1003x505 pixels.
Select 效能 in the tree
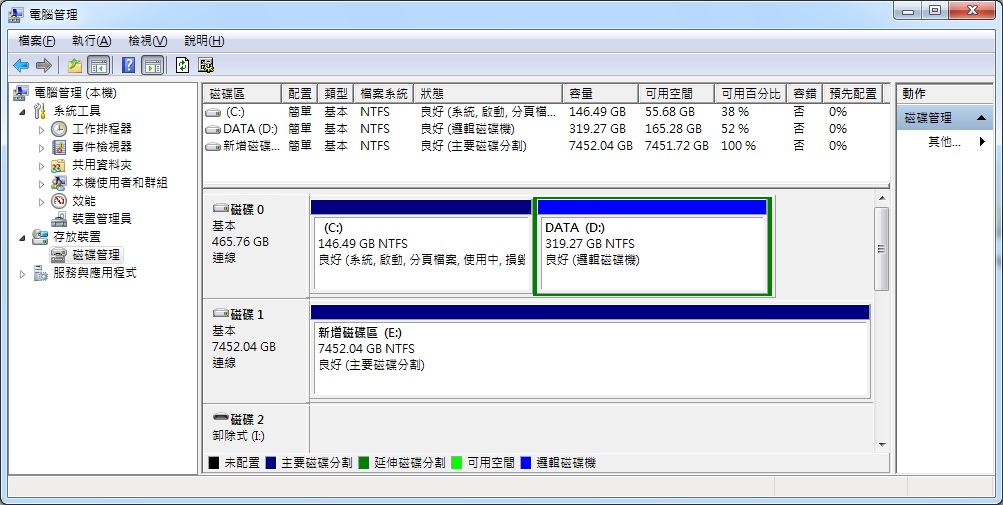point(84,201)
